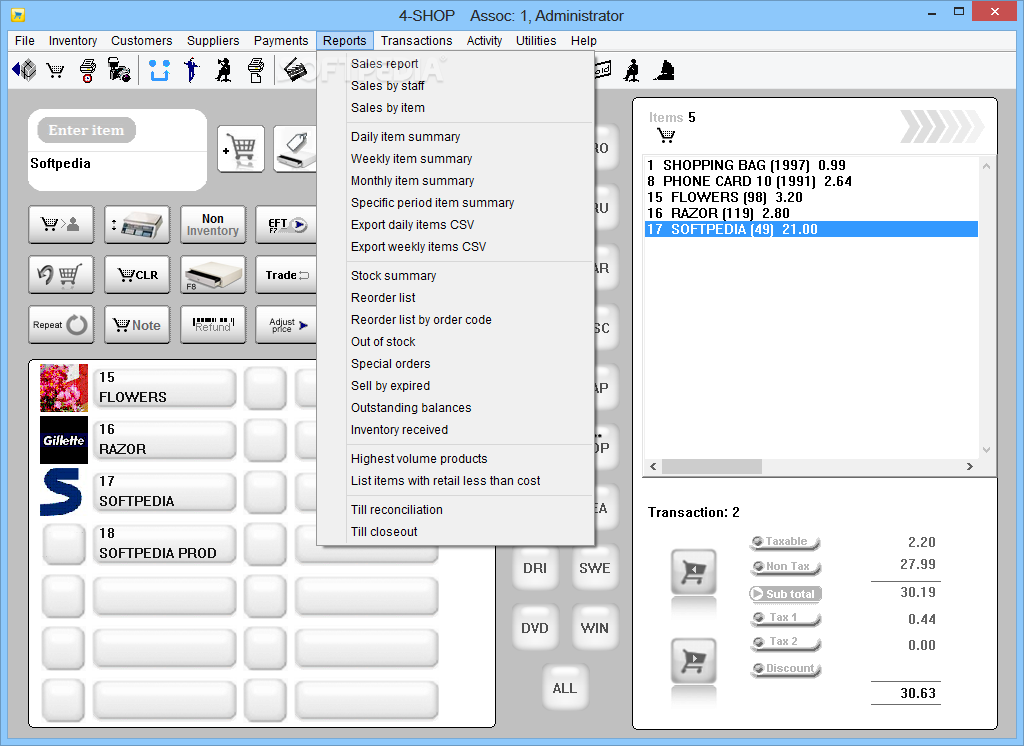Select Outstanding balances report

tap(411, 408)
